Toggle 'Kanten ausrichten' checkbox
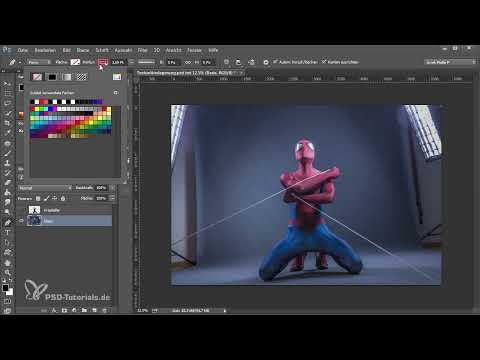The image size is (480, 360). [x=324, y=62]
